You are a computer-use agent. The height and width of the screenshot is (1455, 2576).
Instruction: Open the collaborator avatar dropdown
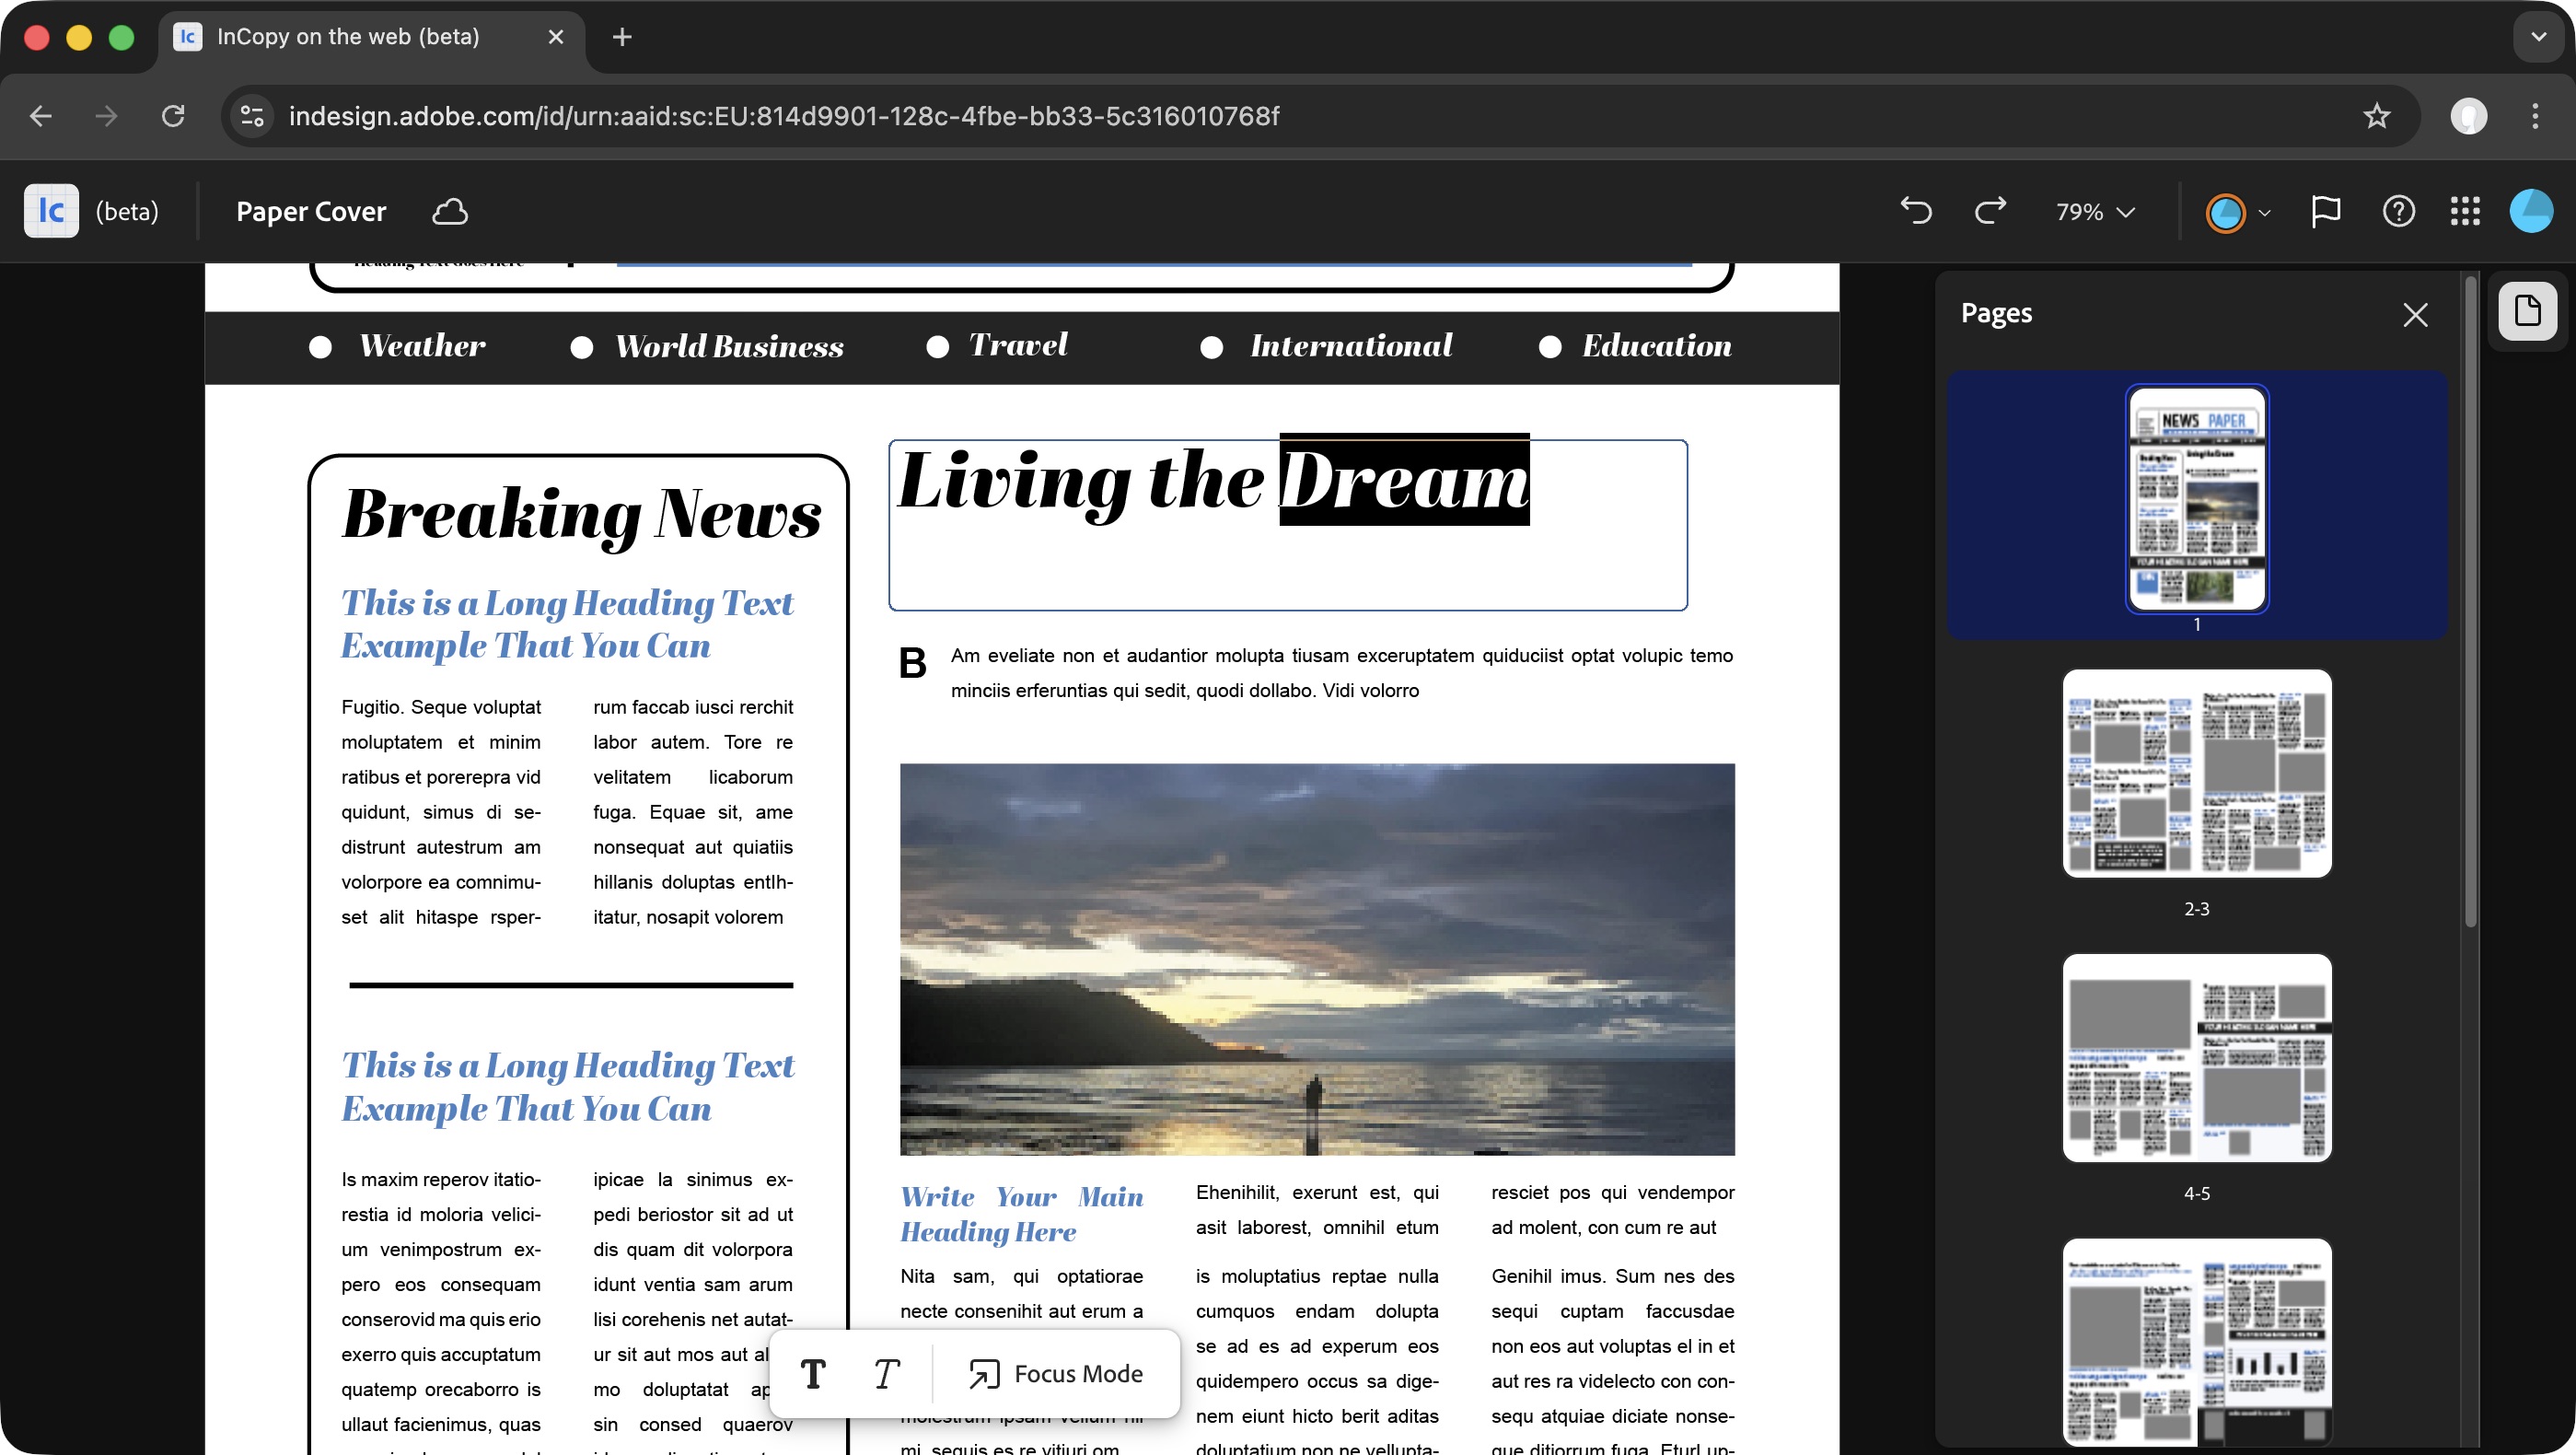[2238, 212]
